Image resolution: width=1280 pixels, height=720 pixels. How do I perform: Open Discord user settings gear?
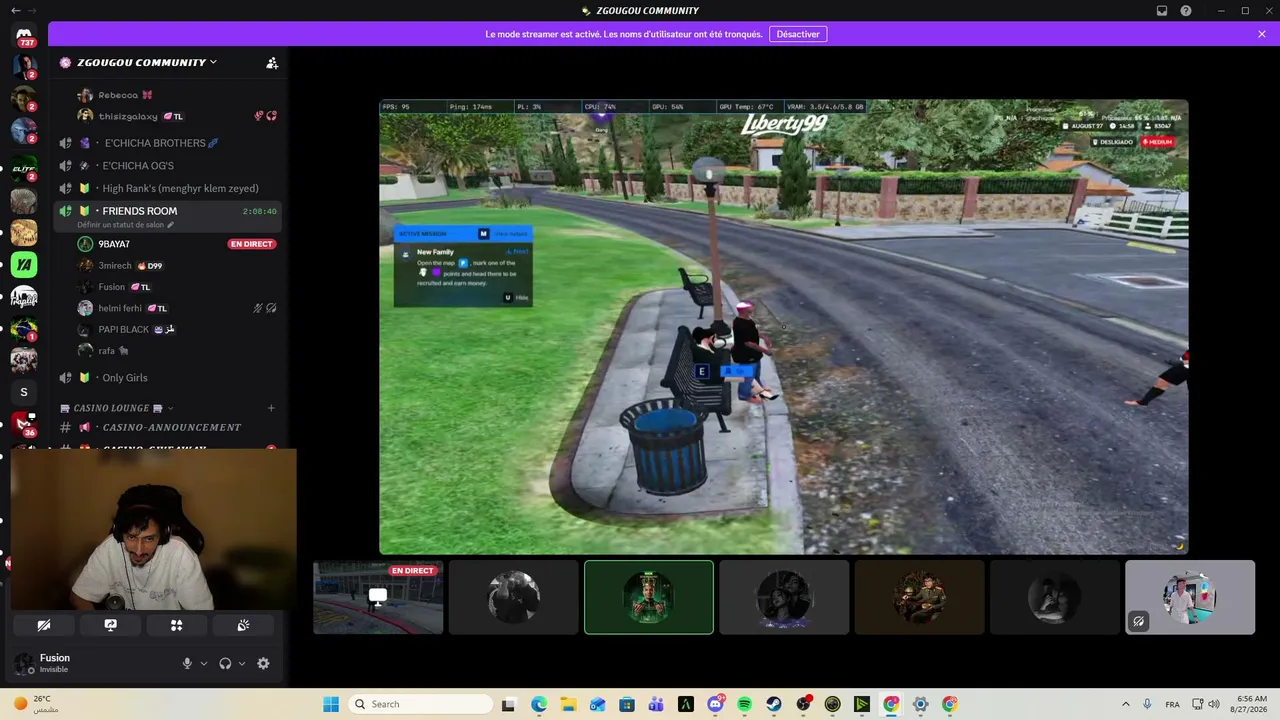coord(263,663)
